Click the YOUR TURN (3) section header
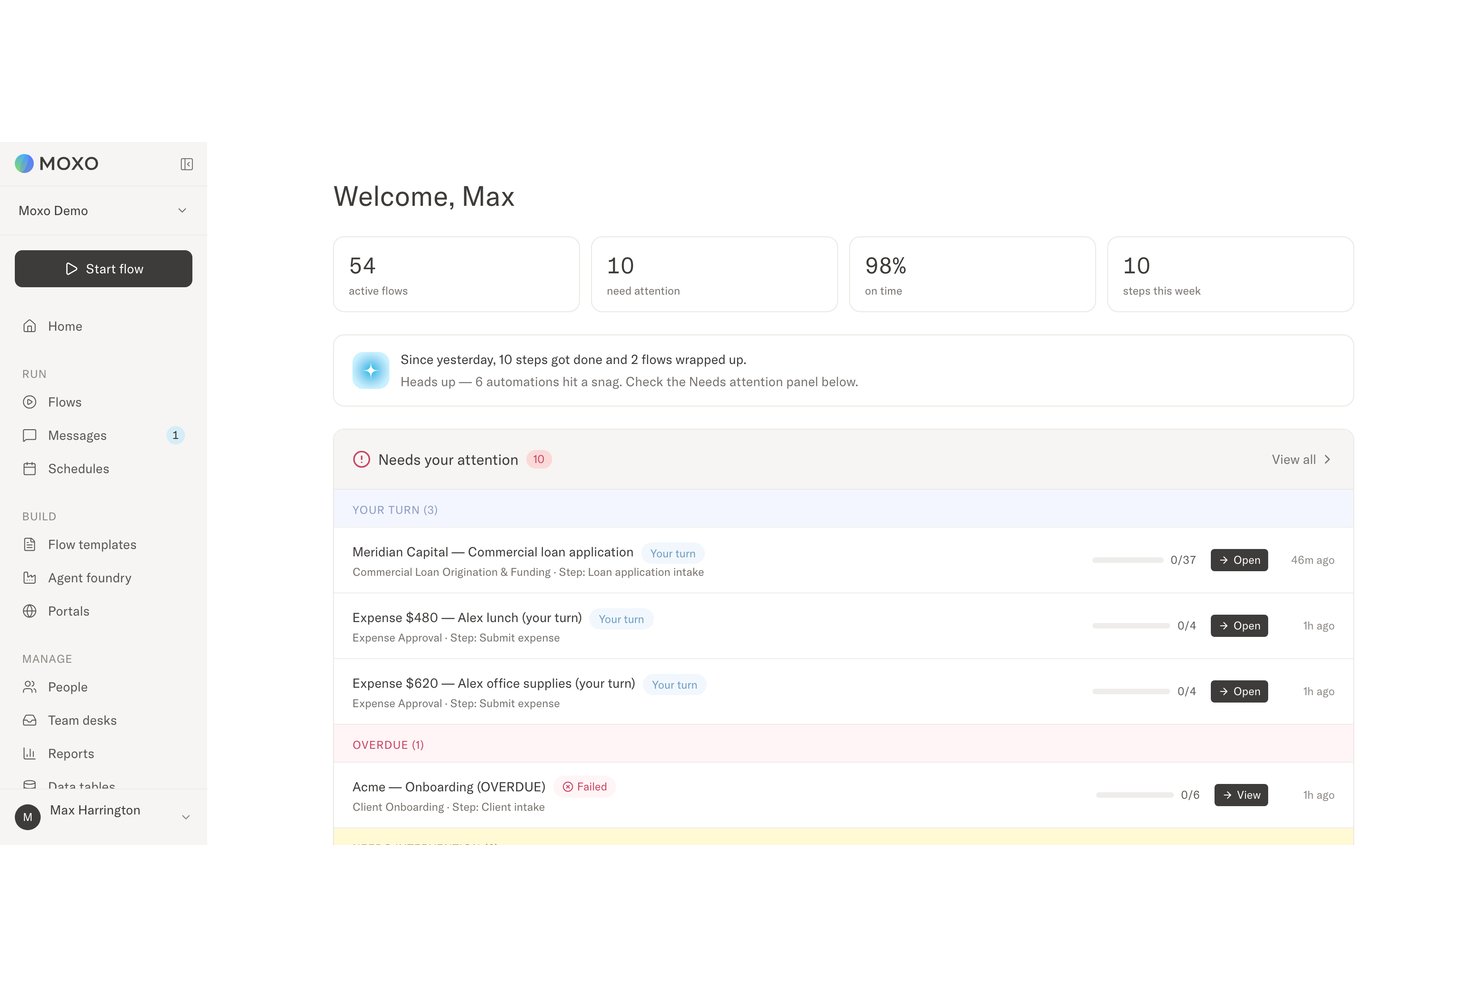1480x987 pixels. [x=843, y=509]
